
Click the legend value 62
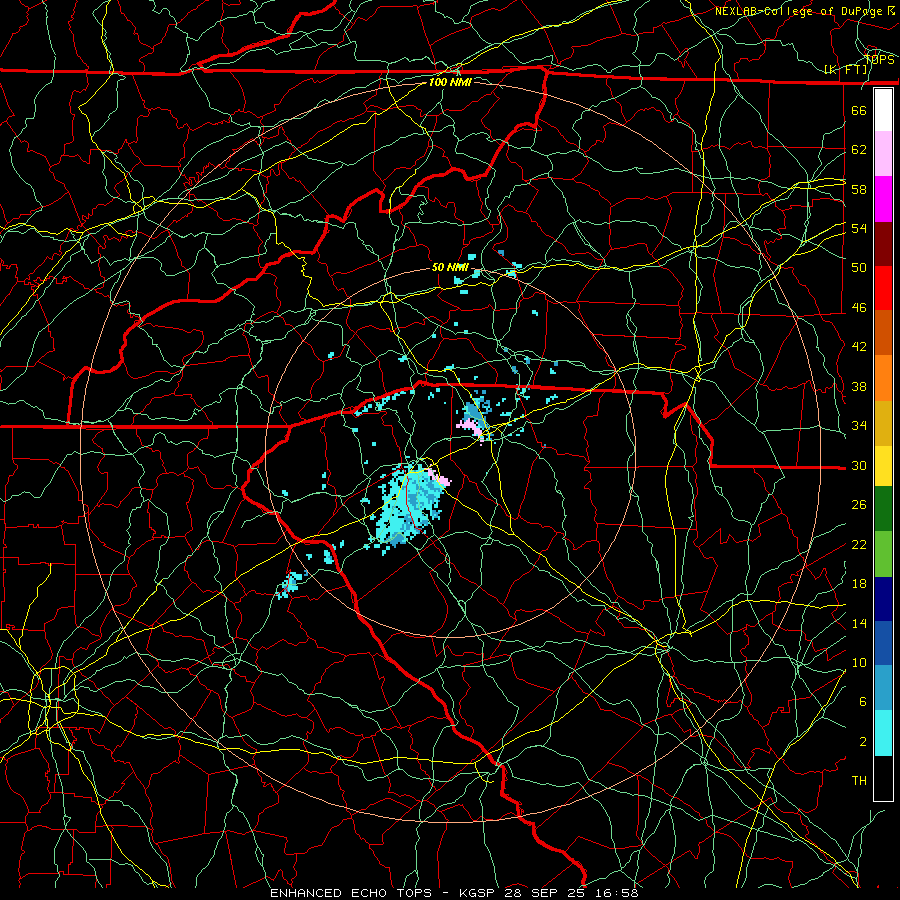859,150
